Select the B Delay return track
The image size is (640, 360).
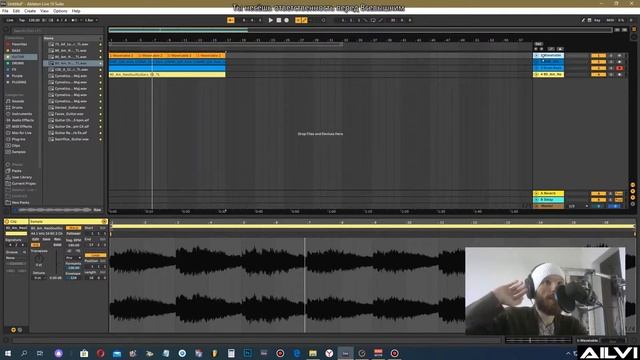click(548, 200)
